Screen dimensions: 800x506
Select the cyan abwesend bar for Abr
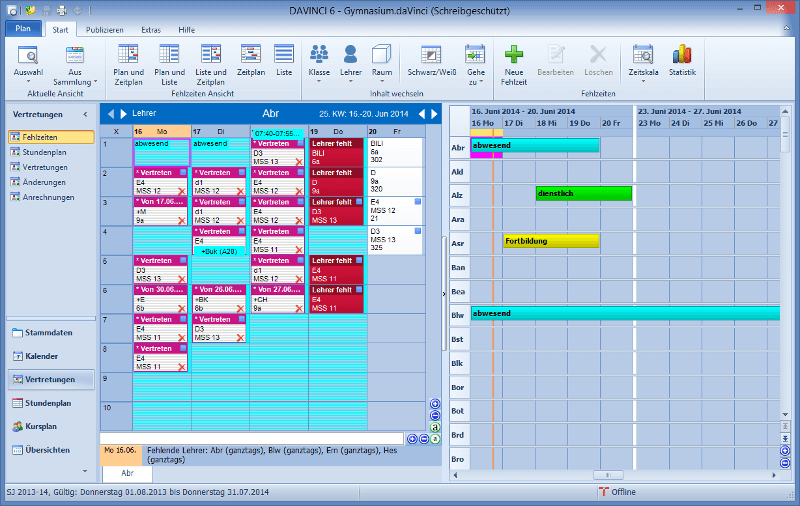tap(535, 145)
